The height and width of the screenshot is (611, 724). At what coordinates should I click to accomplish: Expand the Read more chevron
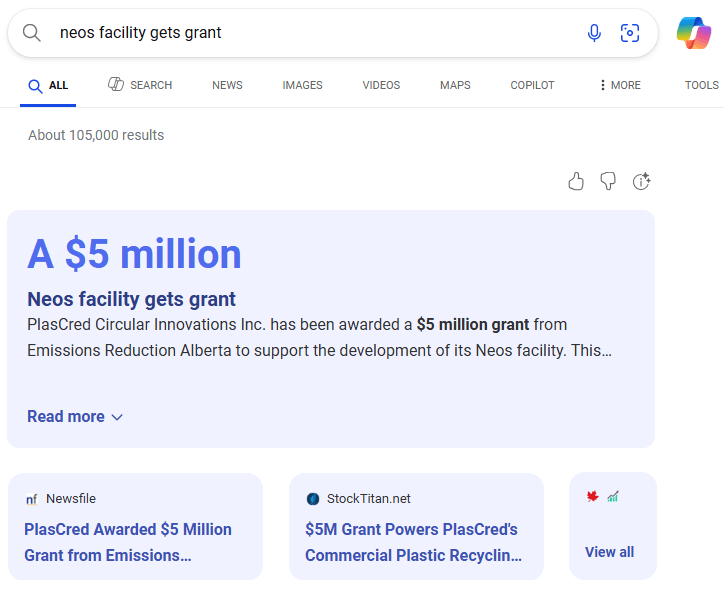click(x=117, y=417)
